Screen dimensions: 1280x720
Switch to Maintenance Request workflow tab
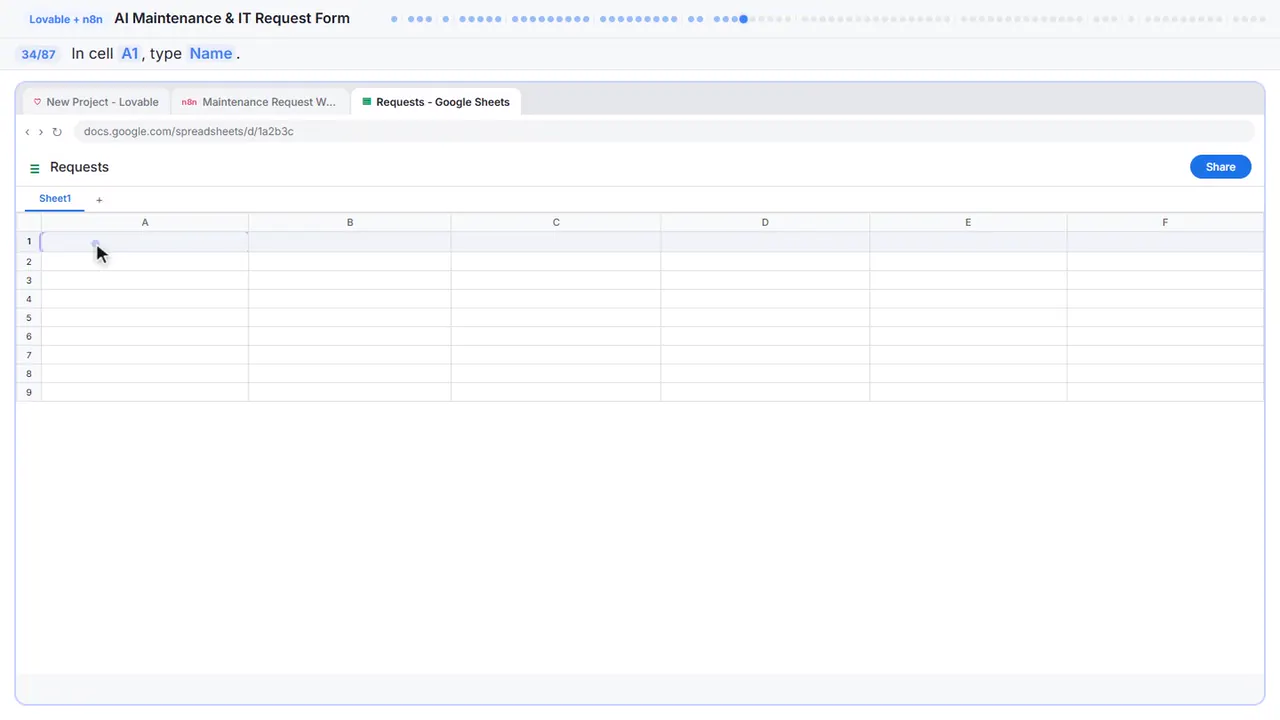[260, 102]
